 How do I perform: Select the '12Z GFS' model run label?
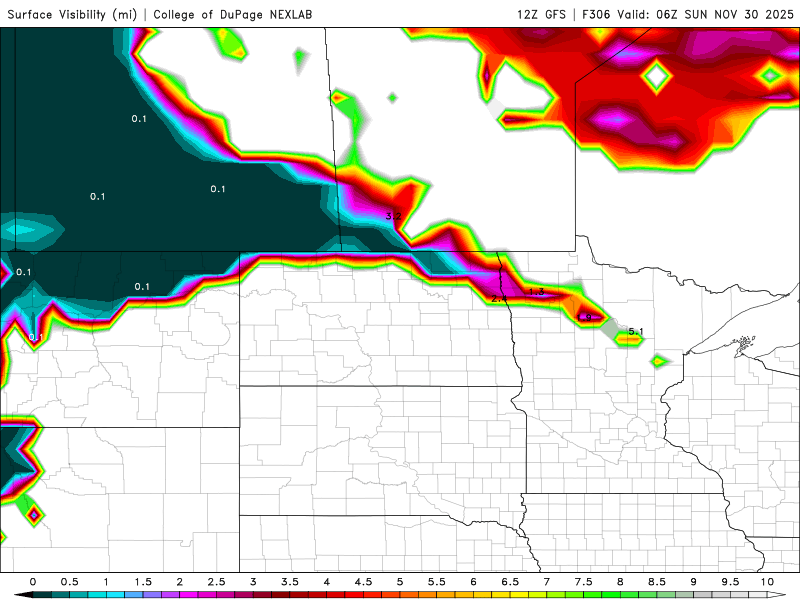541,14
